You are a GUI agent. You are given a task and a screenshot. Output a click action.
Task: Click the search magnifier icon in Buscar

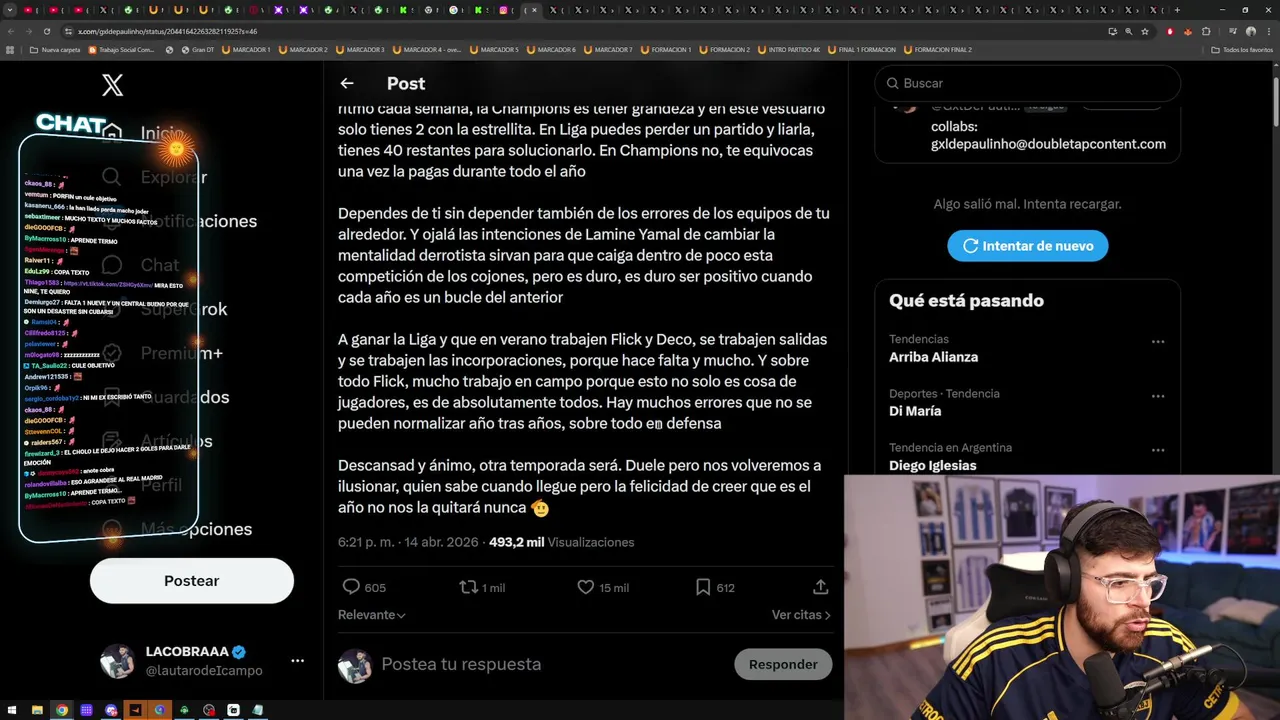coord(893,83)
